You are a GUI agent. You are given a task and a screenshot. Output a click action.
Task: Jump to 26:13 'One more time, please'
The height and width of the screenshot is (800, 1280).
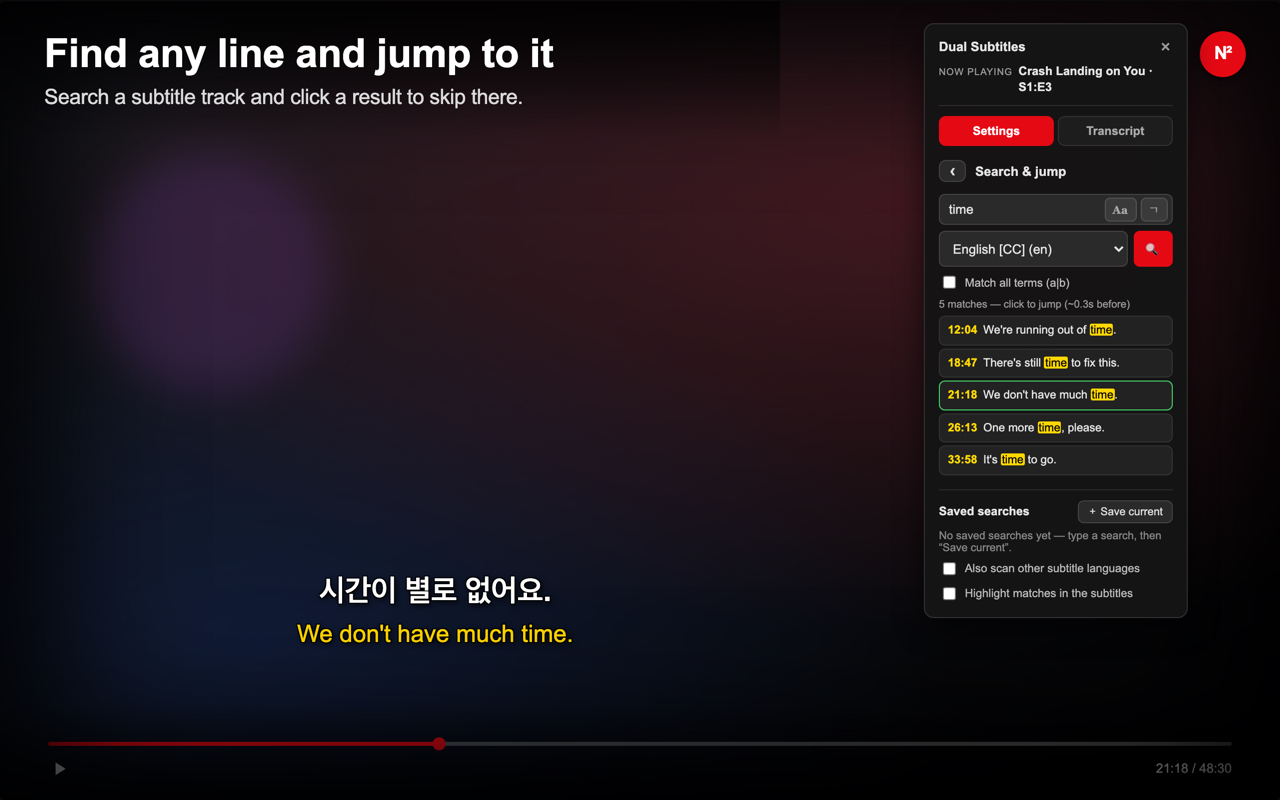[x=1055, y=428]
